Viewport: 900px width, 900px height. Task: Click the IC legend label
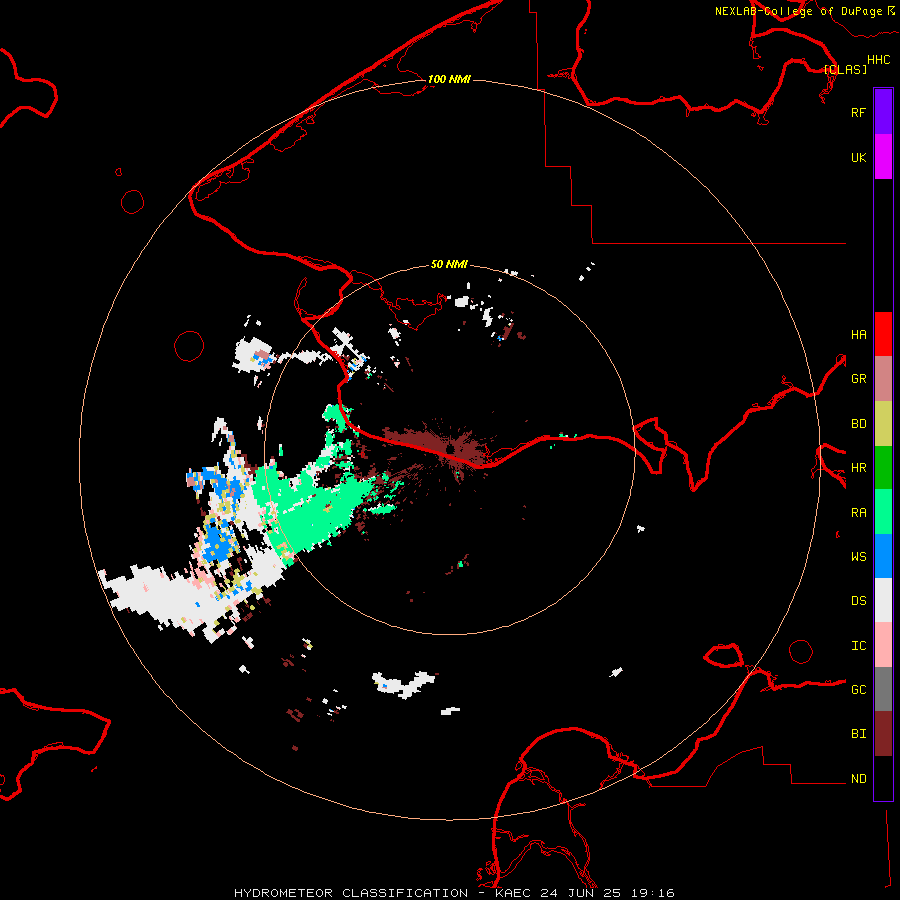858,646
